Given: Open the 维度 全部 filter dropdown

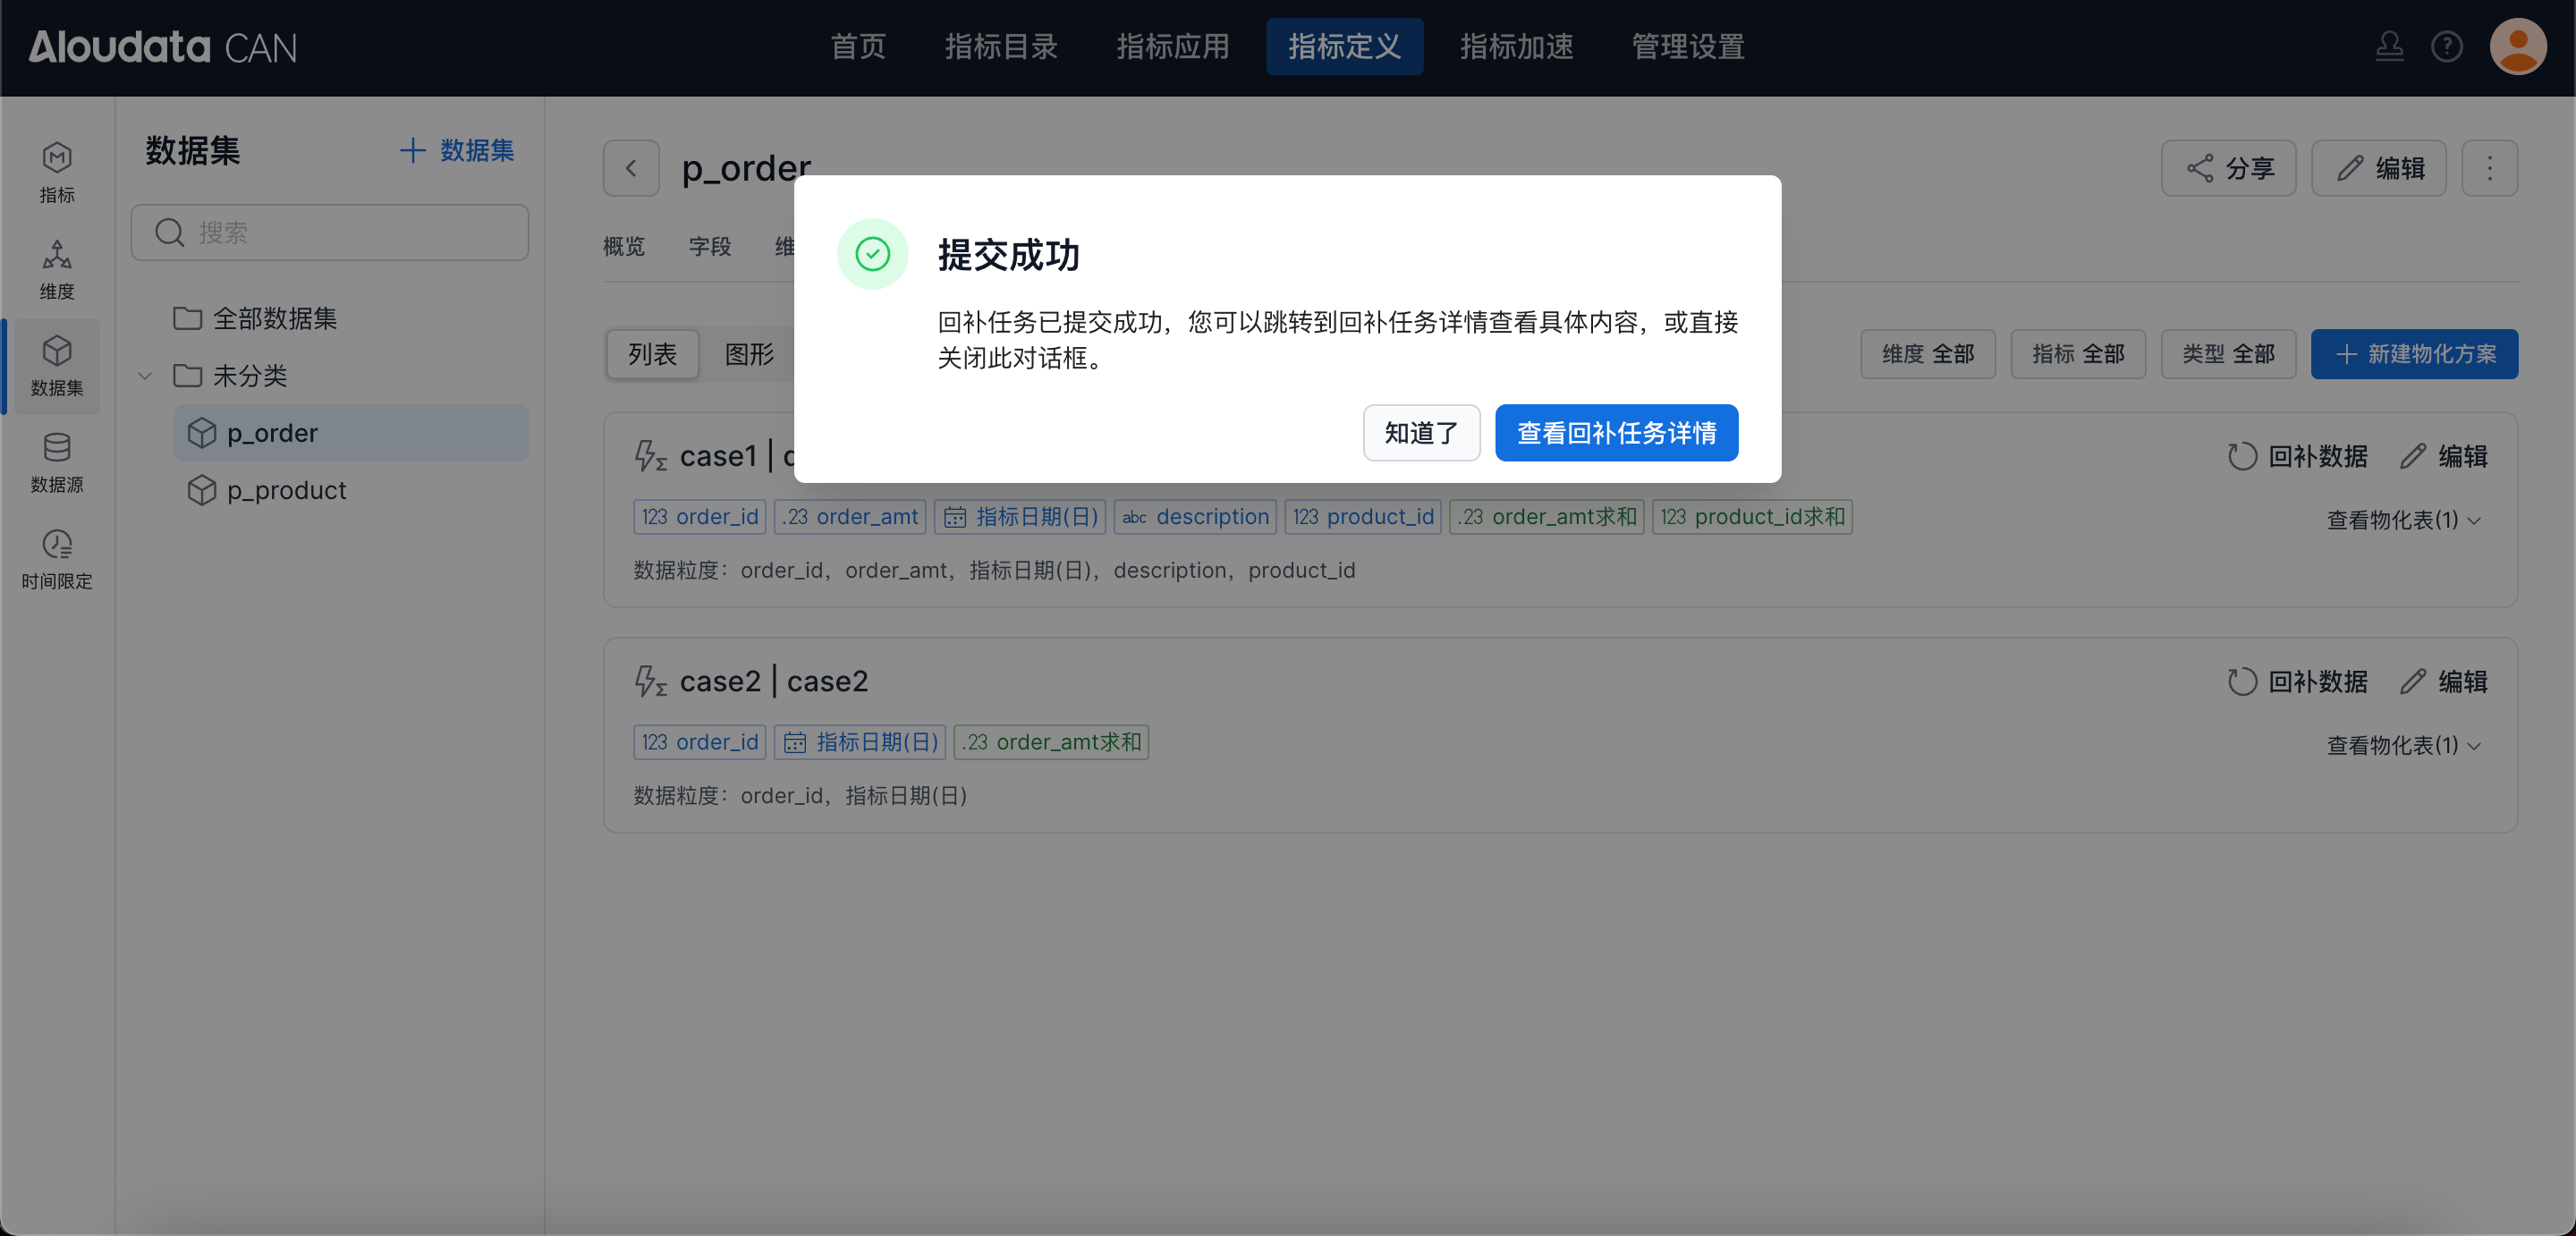Looking at the screenshot, I should tap(1927, 354).
